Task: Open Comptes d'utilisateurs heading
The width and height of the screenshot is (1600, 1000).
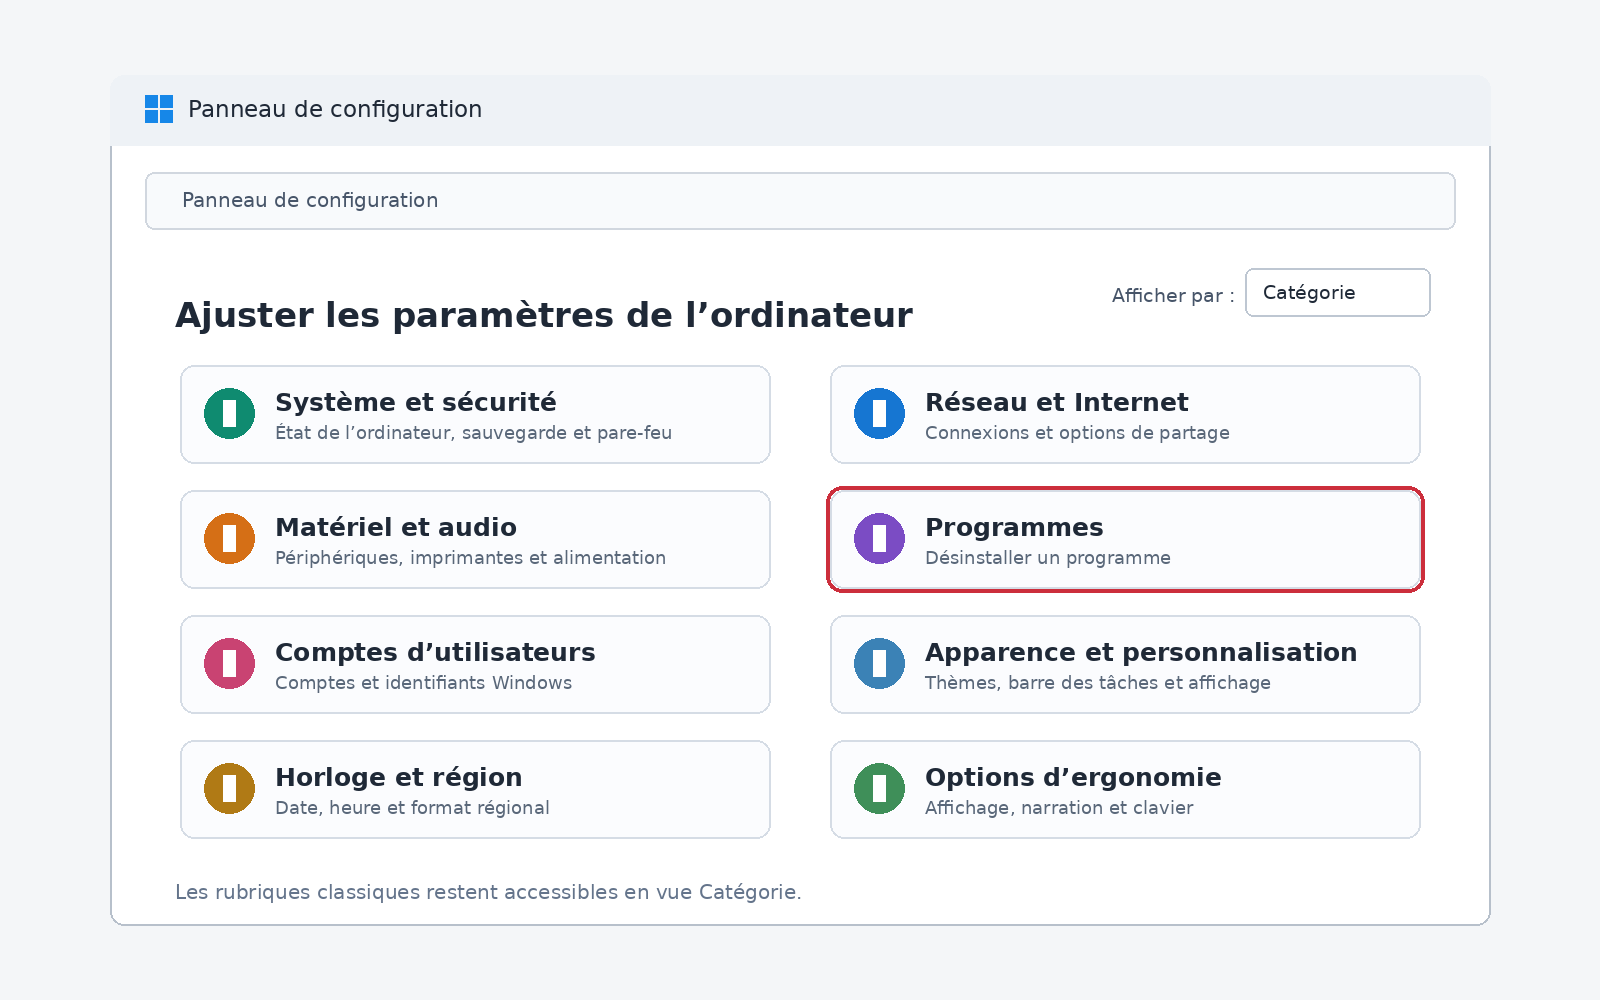Action: (435, 652)
